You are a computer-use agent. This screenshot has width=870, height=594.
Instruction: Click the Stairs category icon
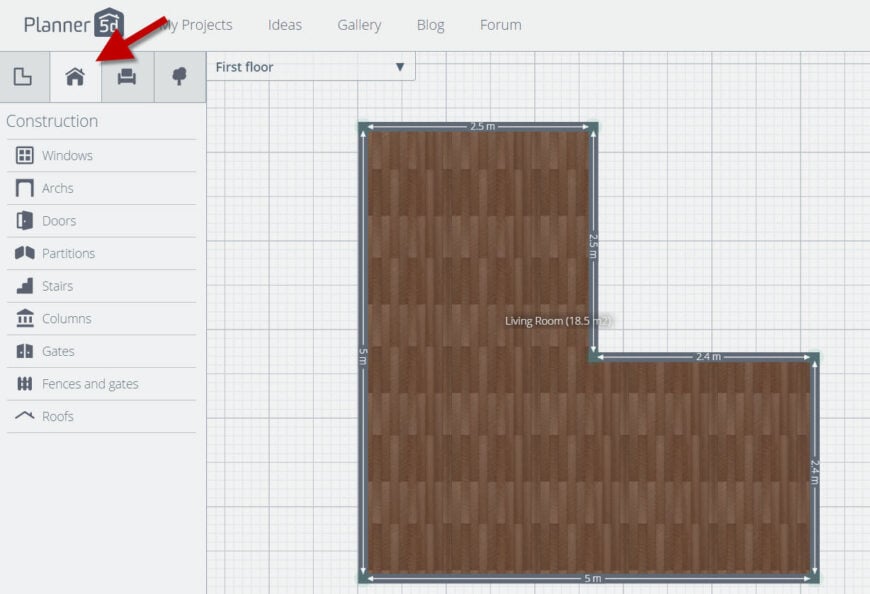coord(24,286)
